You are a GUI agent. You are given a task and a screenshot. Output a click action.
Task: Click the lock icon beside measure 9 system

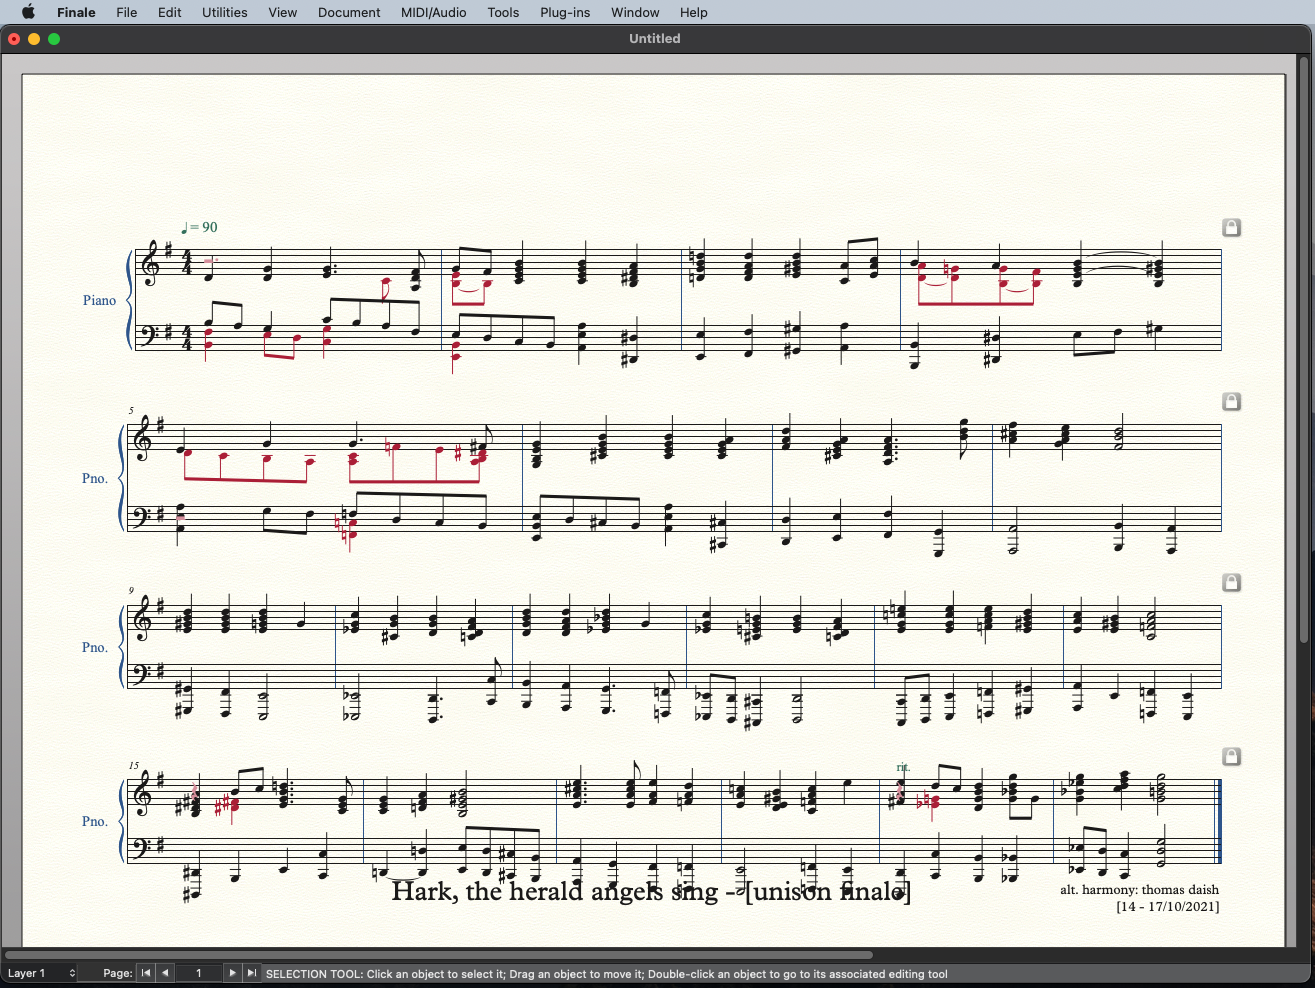pos(1231,582)
